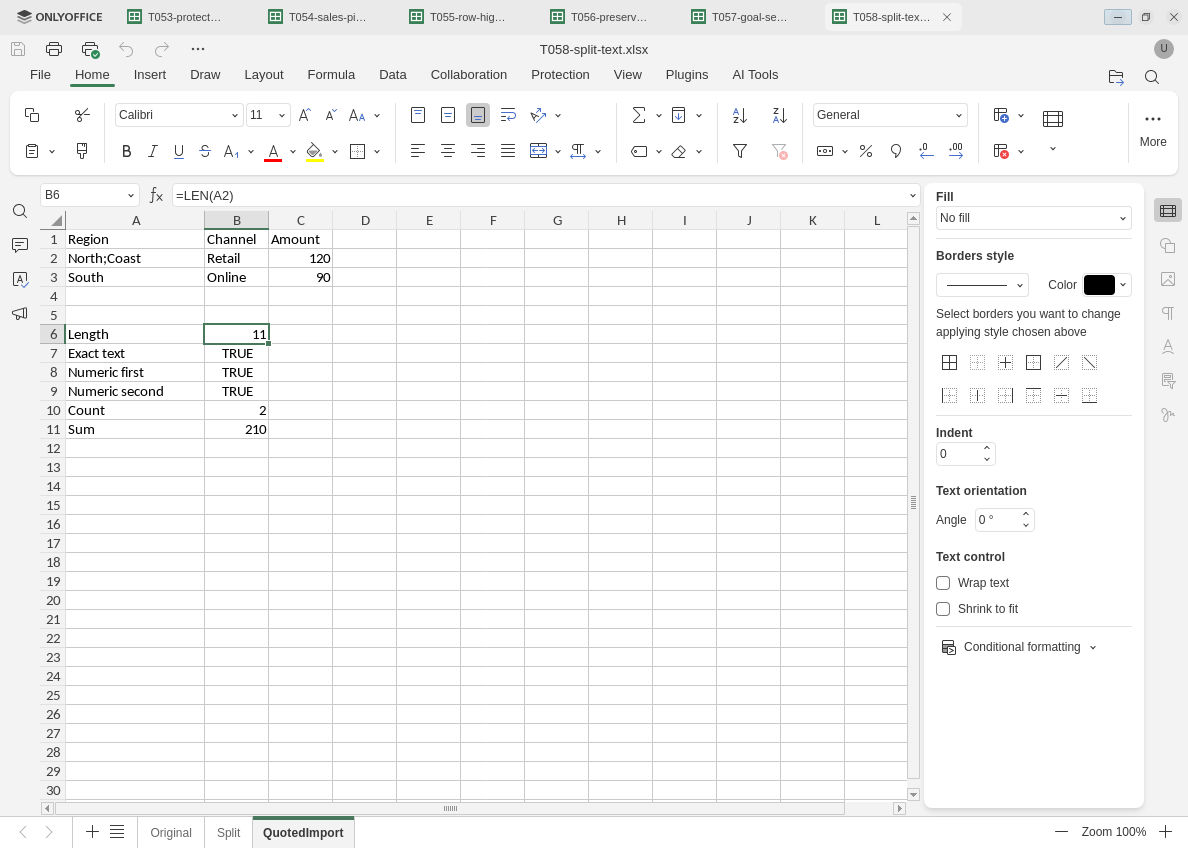This screenshot has width=1188, height=848.
Task: Apply the Filter funnel tool
Action: click(740, 152)
